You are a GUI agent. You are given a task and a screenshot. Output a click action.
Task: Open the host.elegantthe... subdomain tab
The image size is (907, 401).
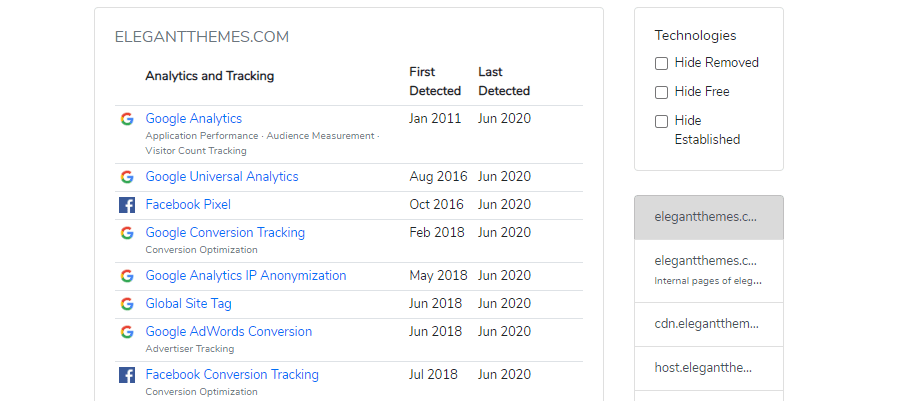(x=708, y=368)
